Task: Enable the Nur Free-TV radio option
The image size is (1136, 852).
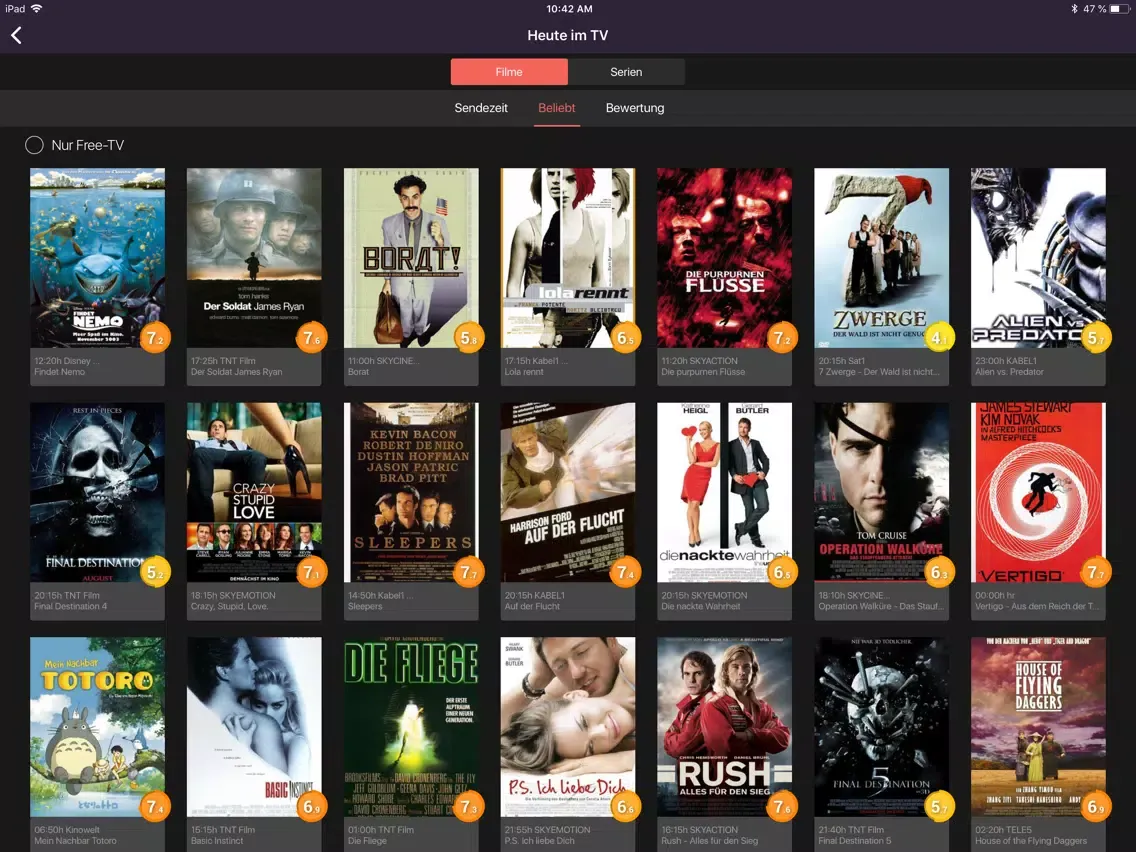Action: tap(34, 145)
